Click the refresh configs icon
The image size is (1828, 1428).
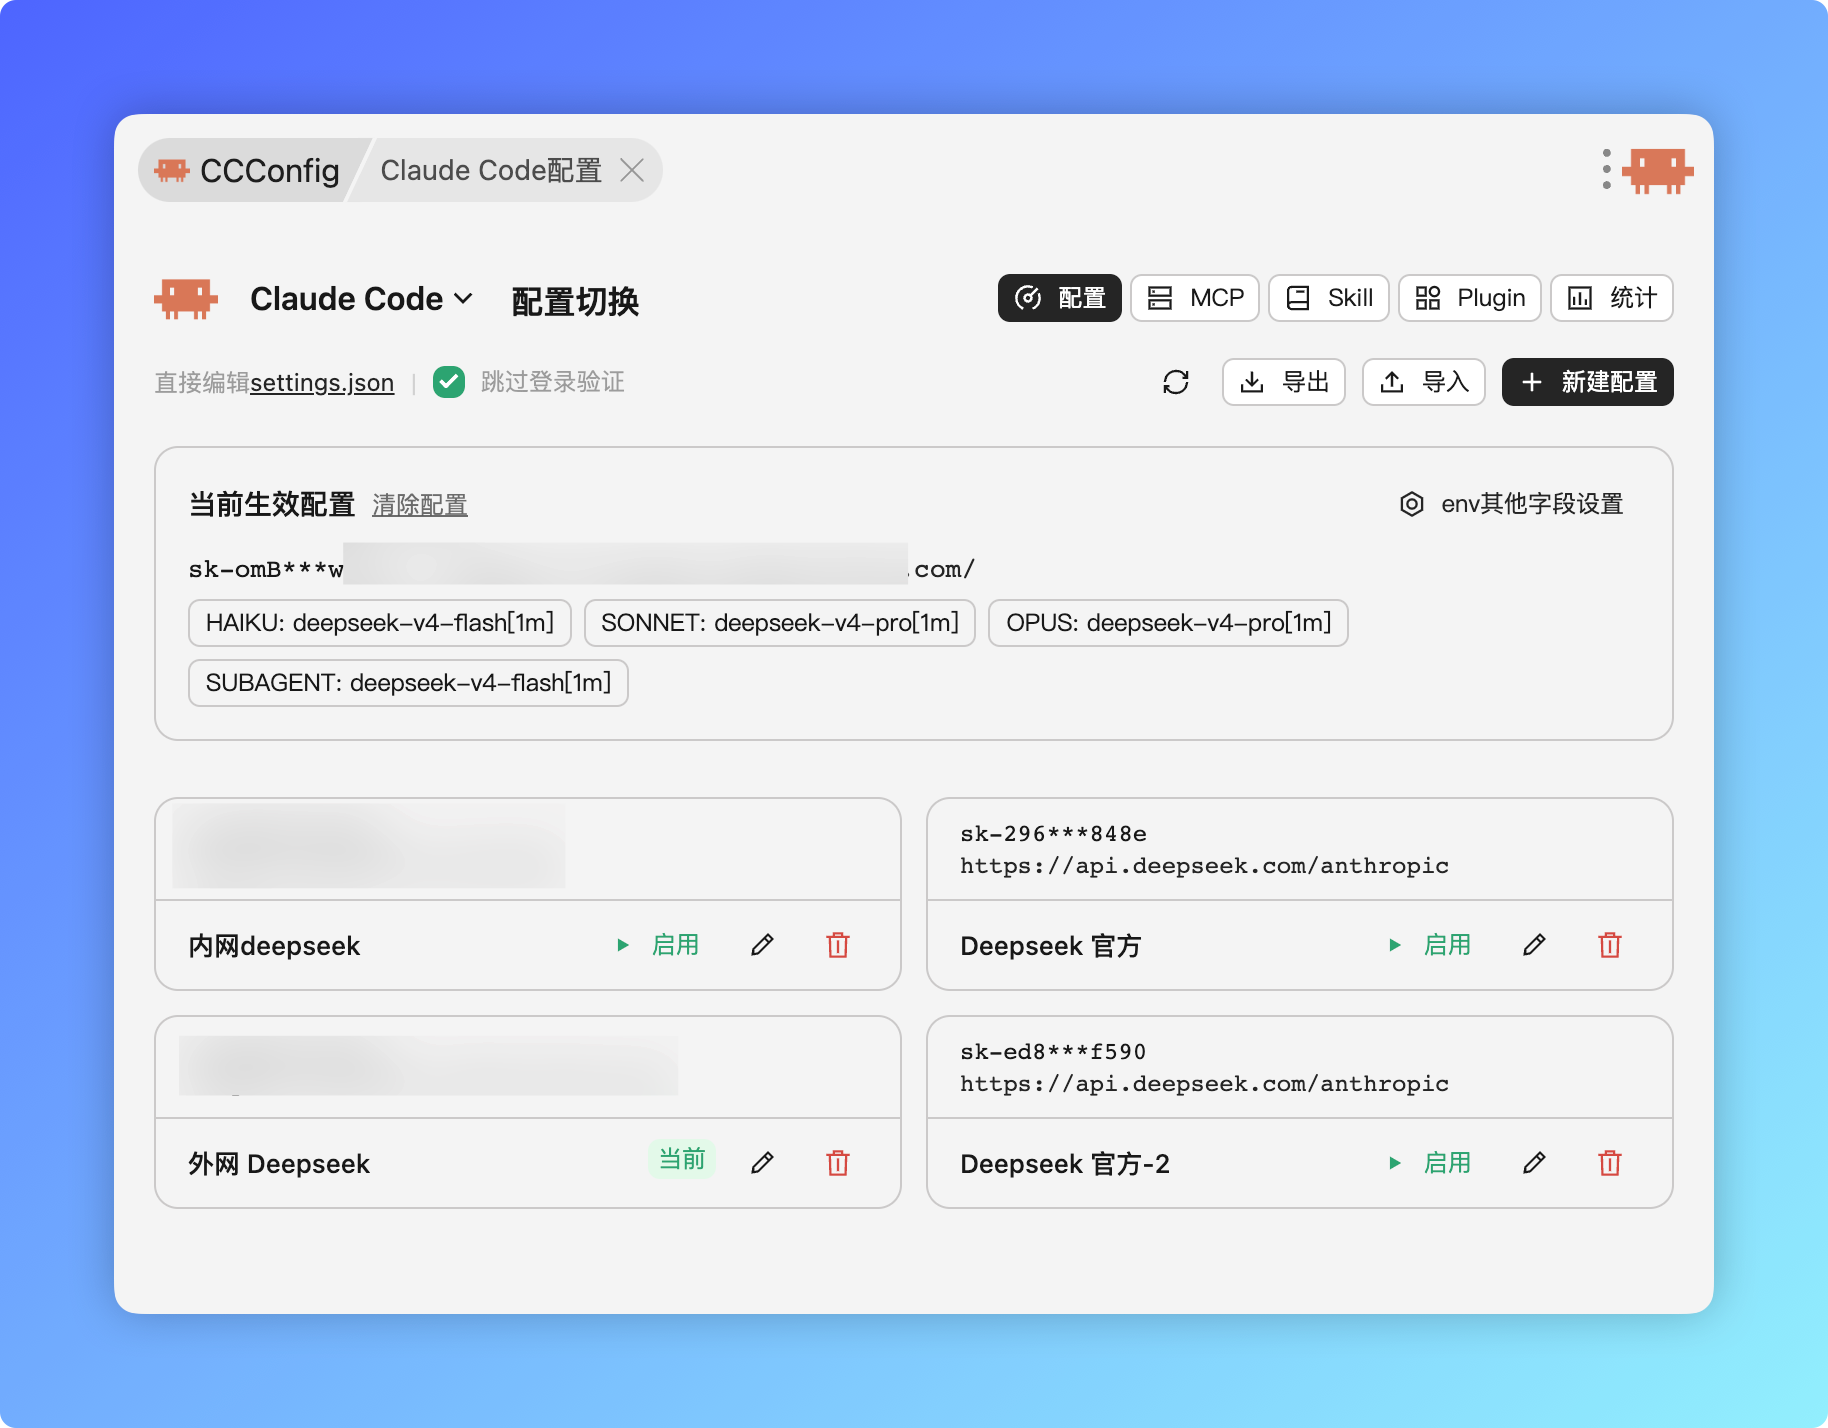1176,382
